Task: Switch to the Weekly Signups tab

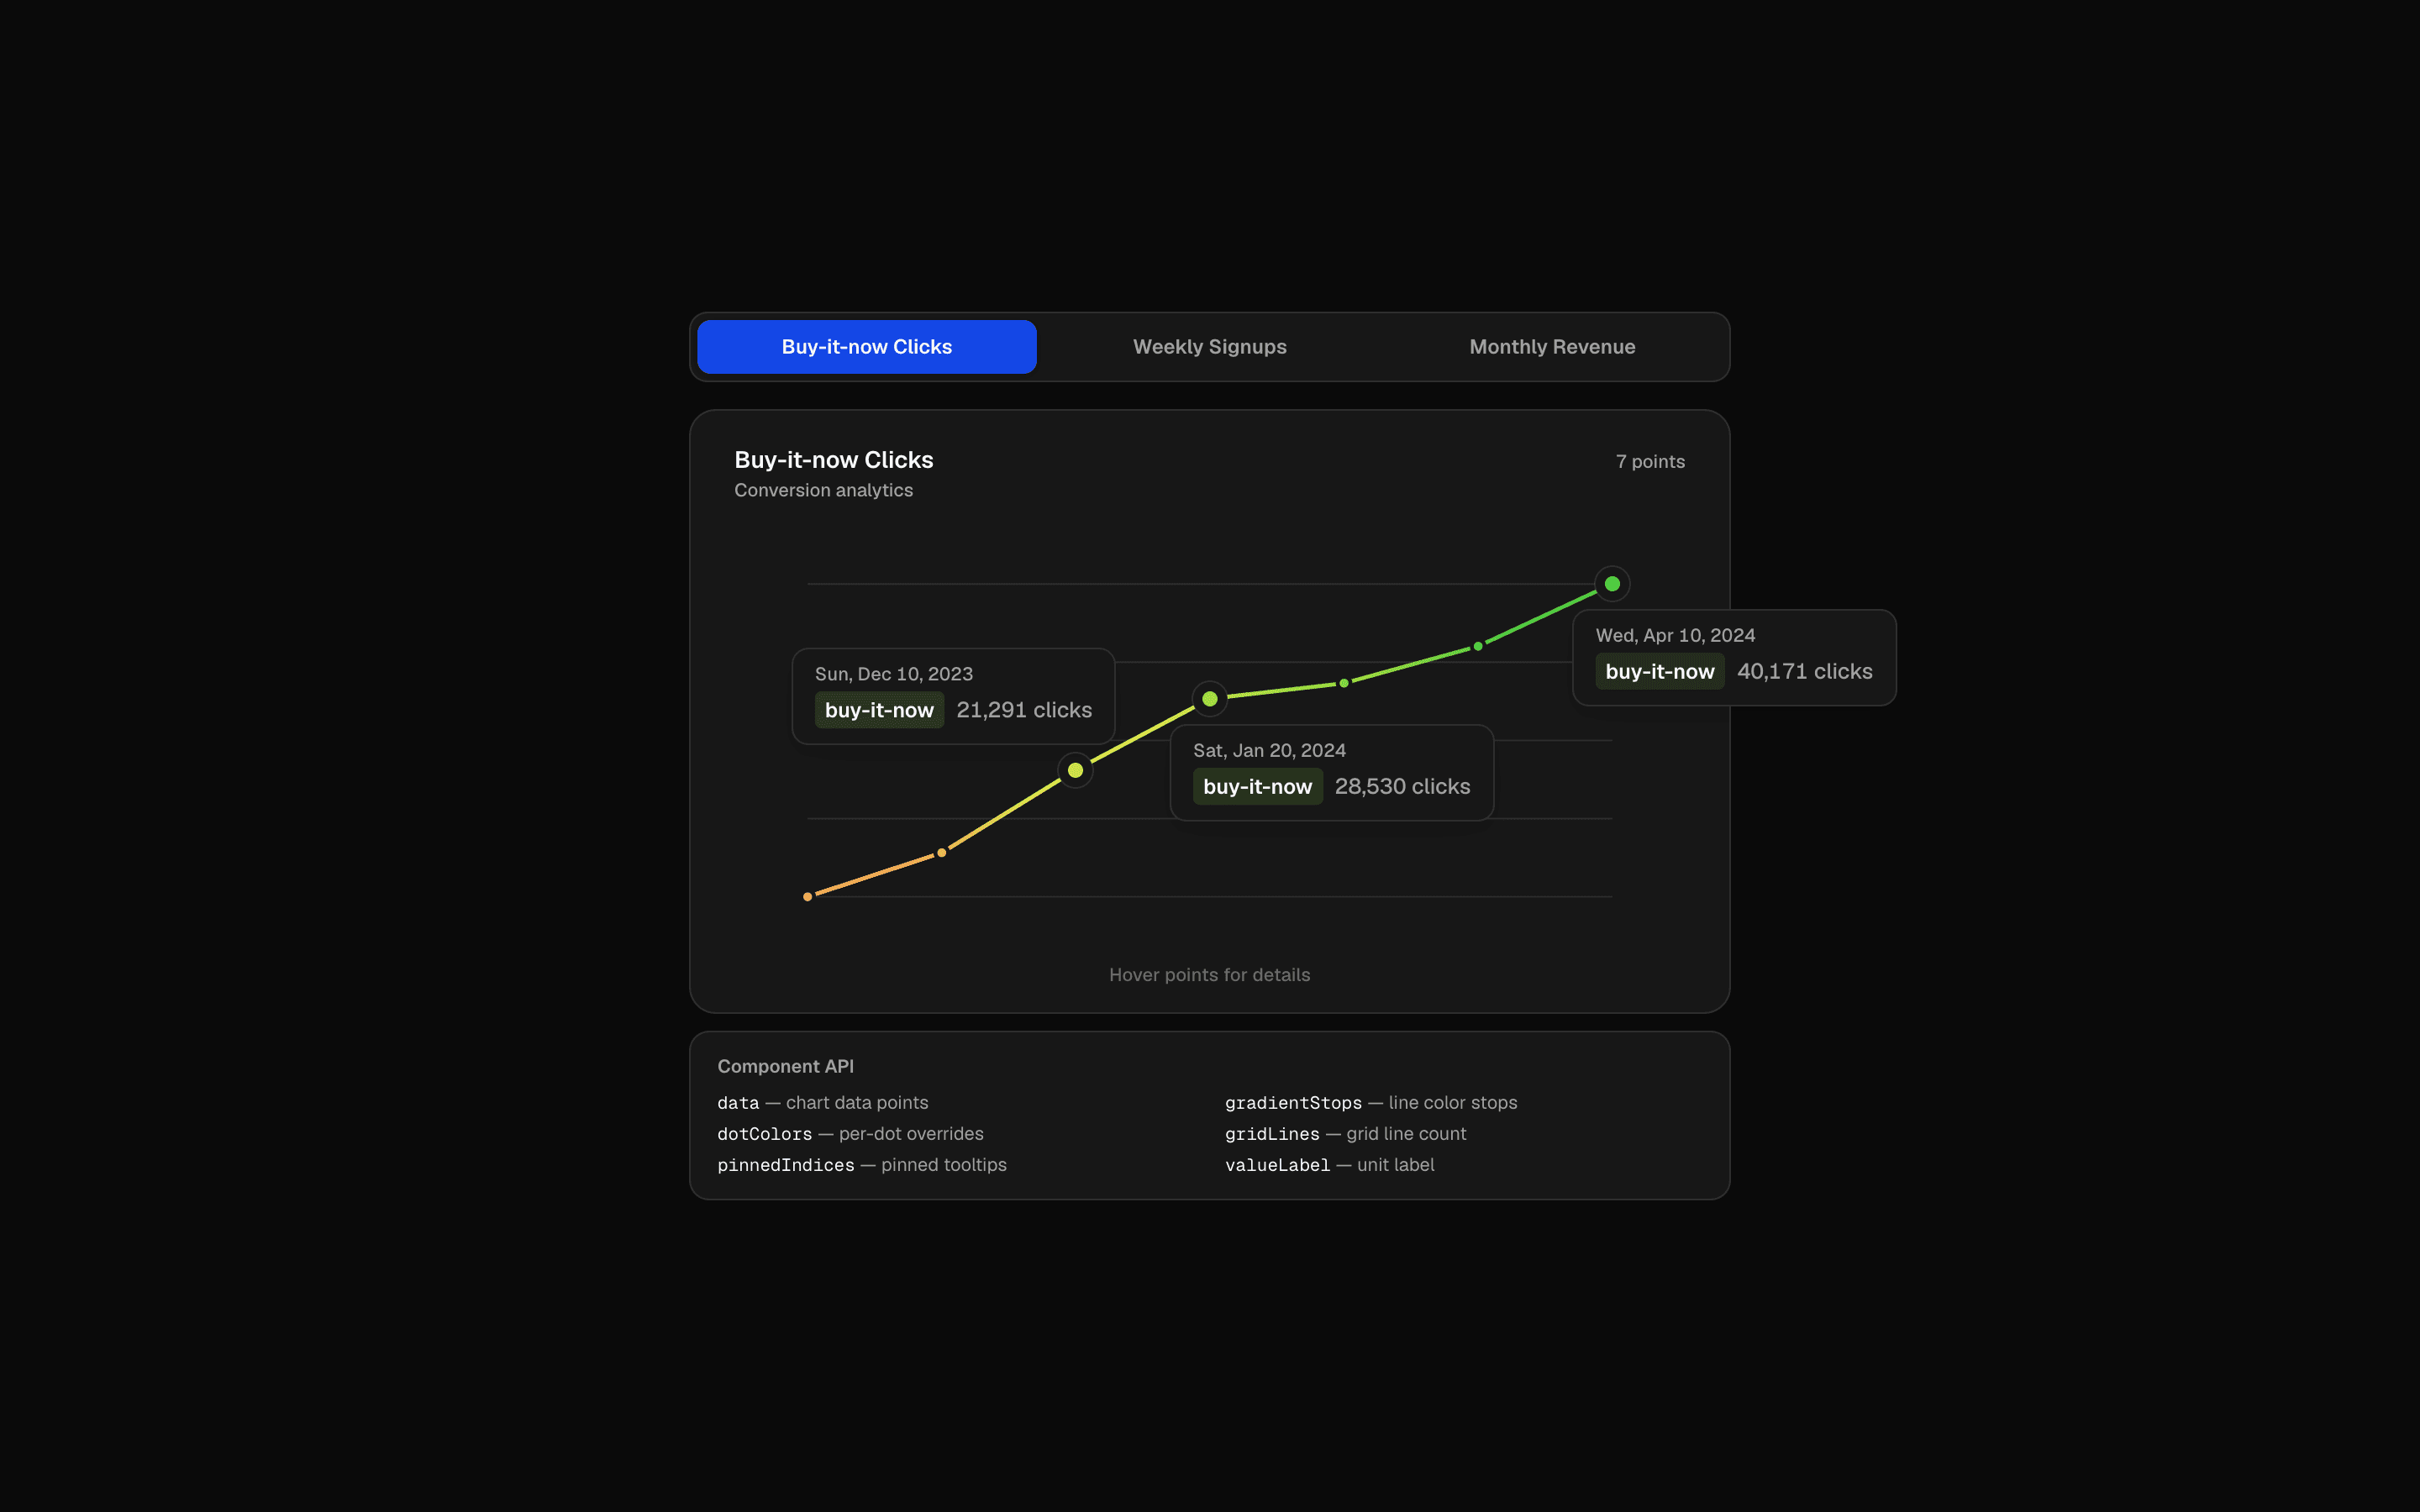Action: (x=1209, y=346)
